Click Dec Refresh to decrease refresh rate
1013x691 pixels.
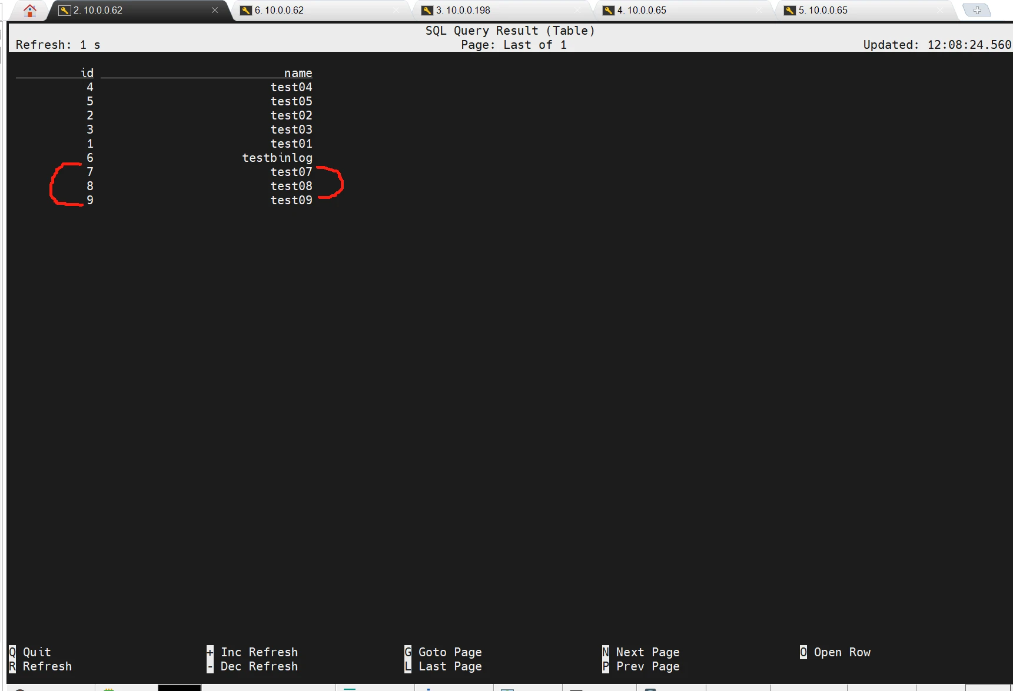[x=258, y=666]
